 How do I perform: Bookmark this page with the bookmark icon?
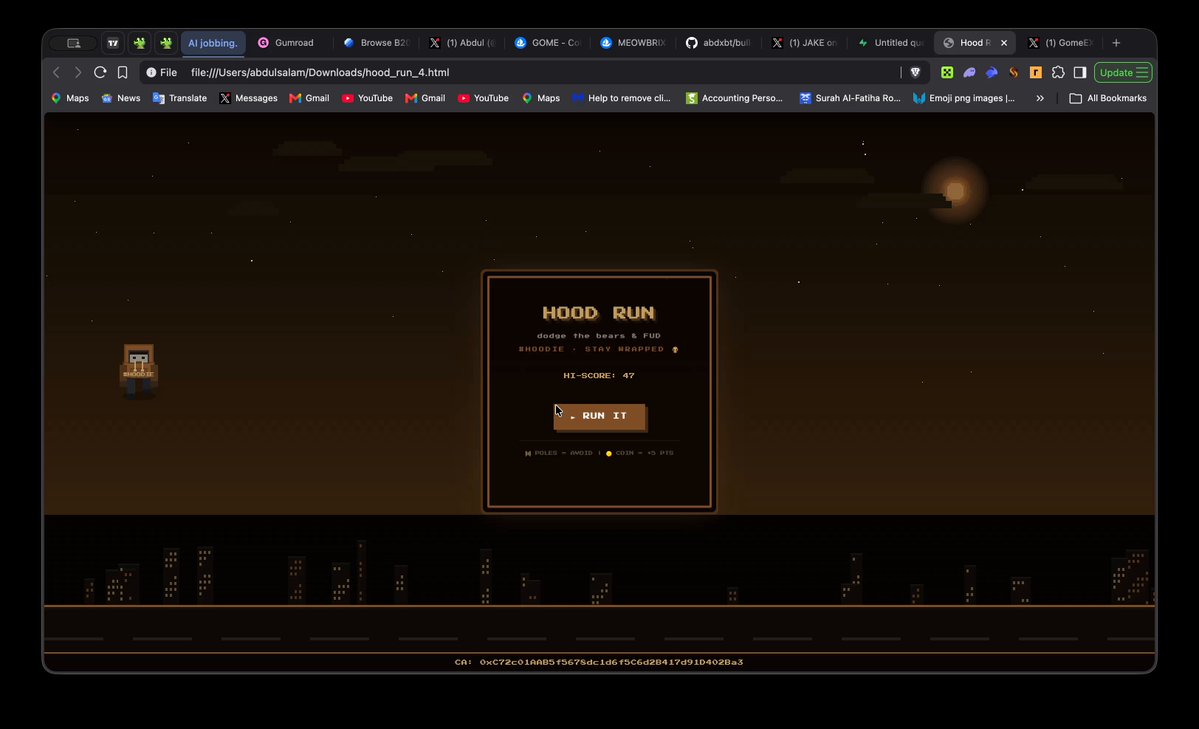click(x=122, y=73)
